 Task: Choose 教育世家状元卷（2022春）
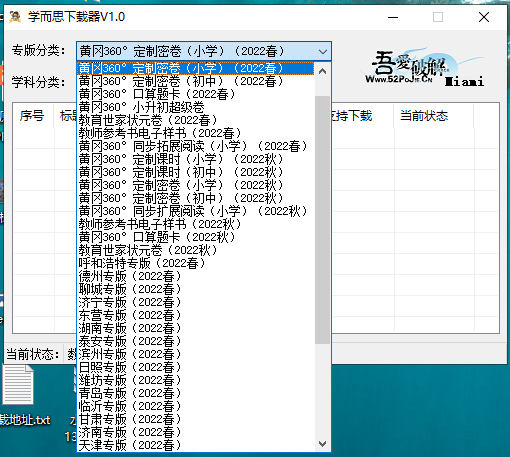pyautogui.click(x=196, y=120)
